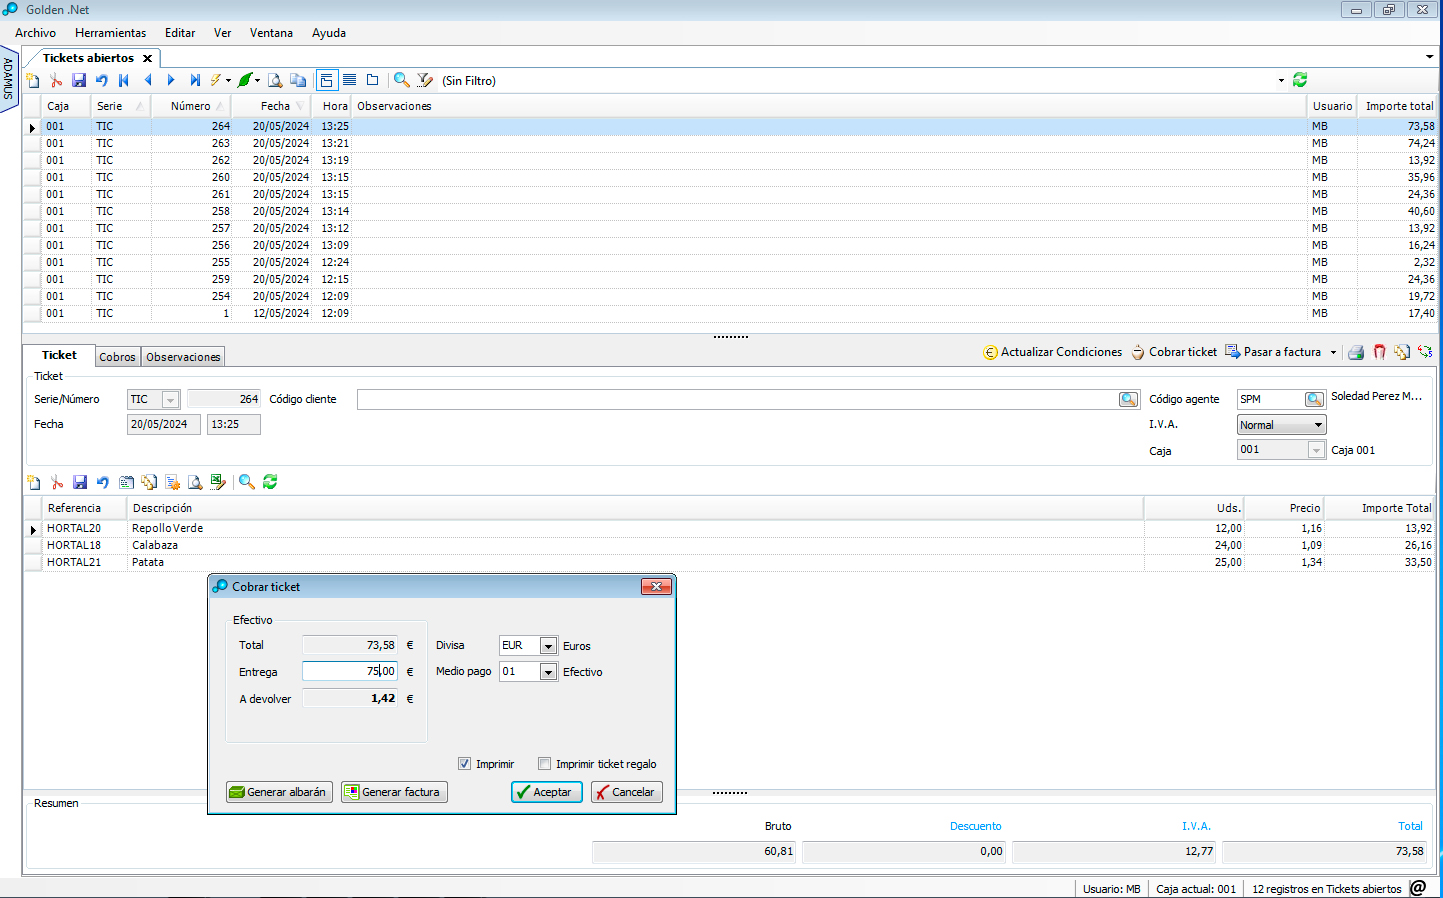Viewport: 1443px width, 898px height.
Task: Expand the Pasar a factura dropdown arrow
Action: pyautogui.click(x=1333, y=352)
